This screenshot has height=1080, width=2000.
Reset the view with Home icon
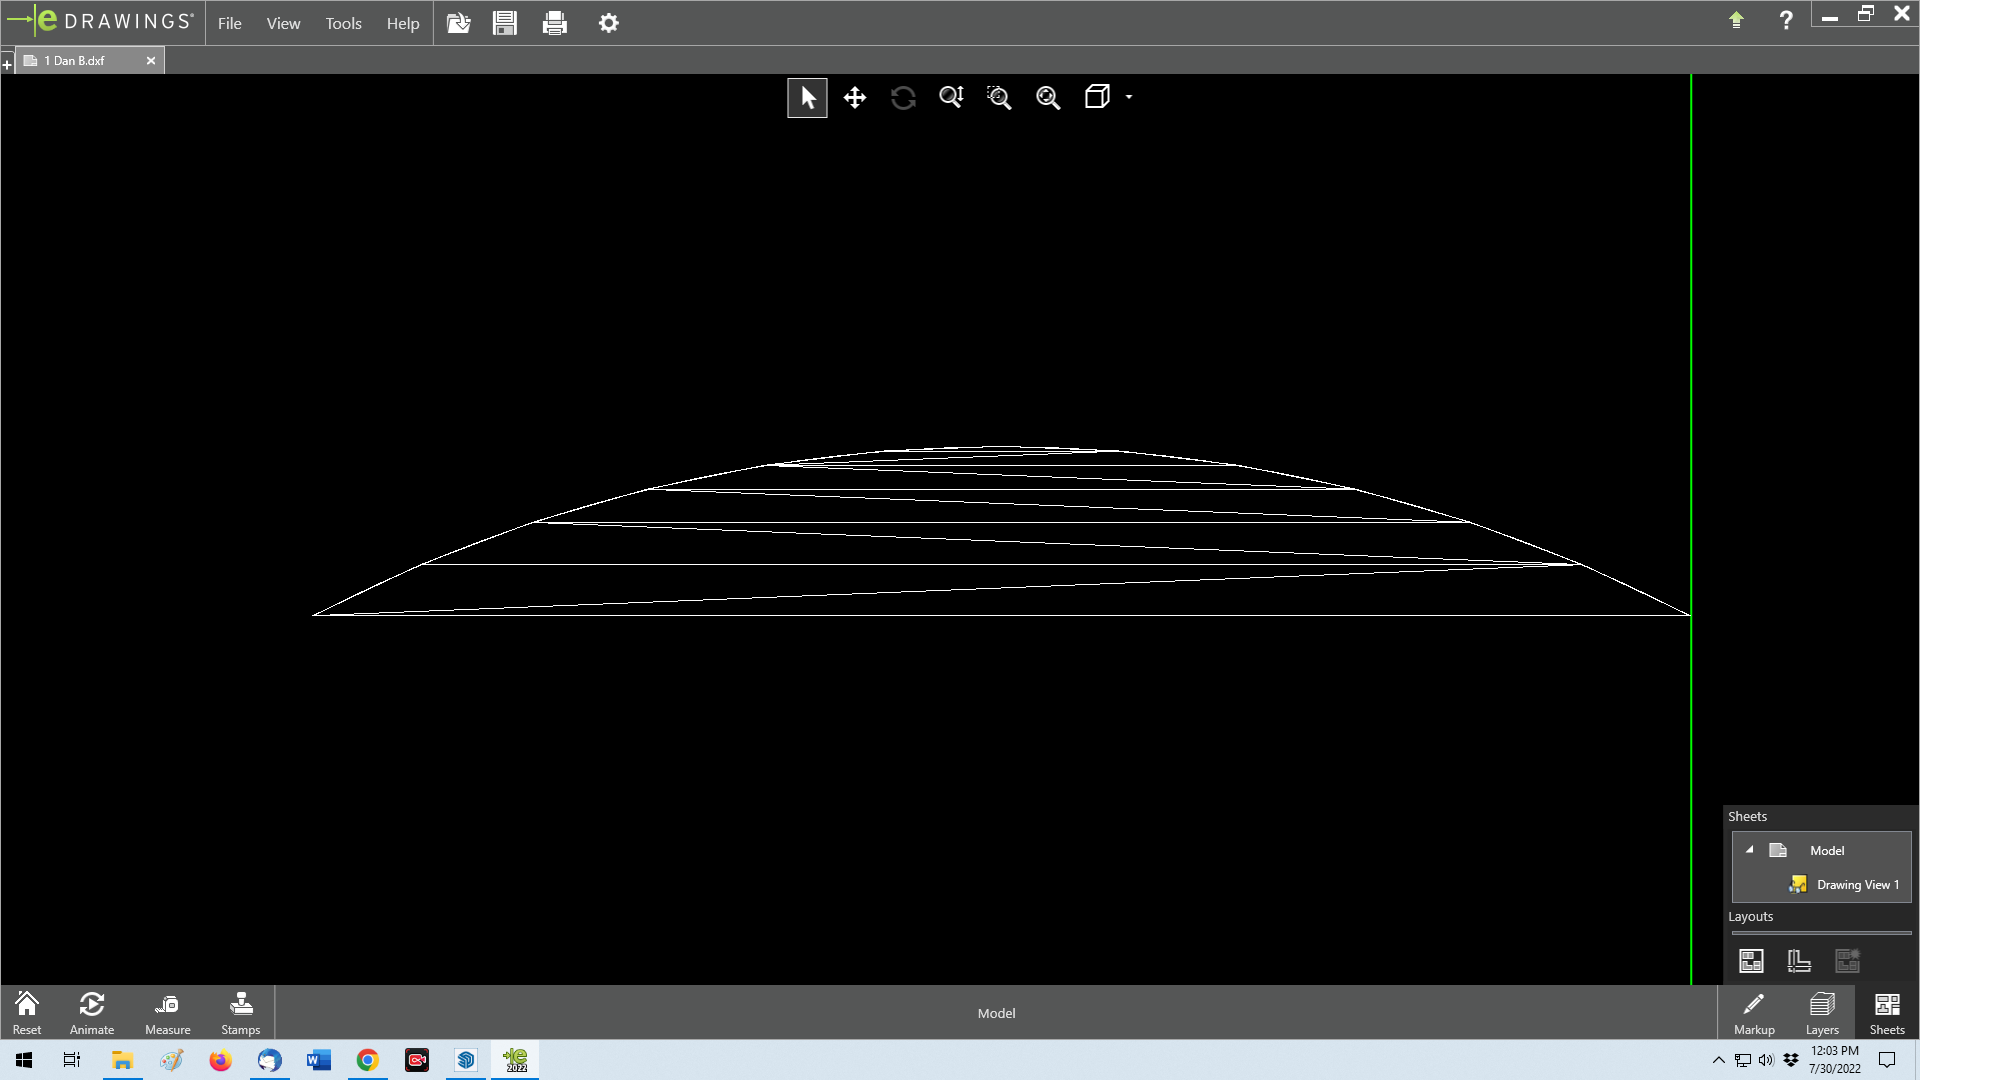click(x=27, y=1013)
